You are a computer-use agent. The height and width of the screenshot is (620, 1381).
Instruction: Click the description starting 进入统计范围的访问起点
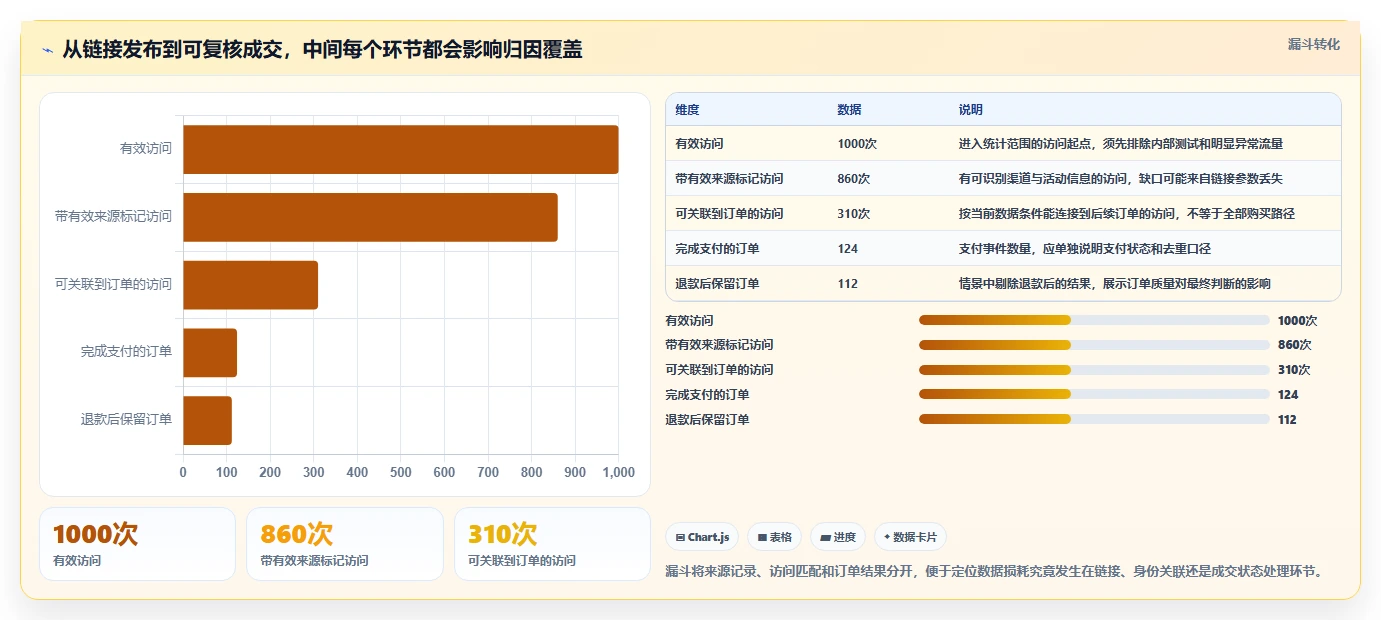click(1120, 144)
